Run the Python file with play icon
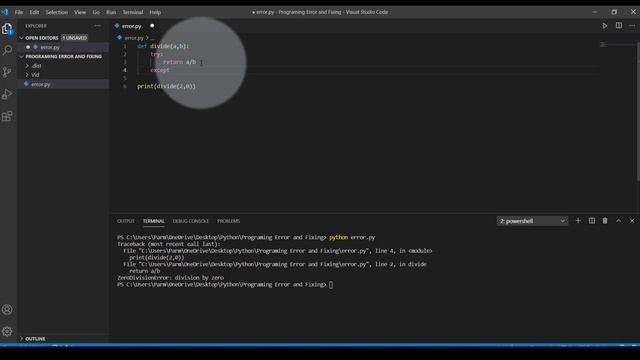The height and width of the screenshot is (360, 640). point(604,26)
